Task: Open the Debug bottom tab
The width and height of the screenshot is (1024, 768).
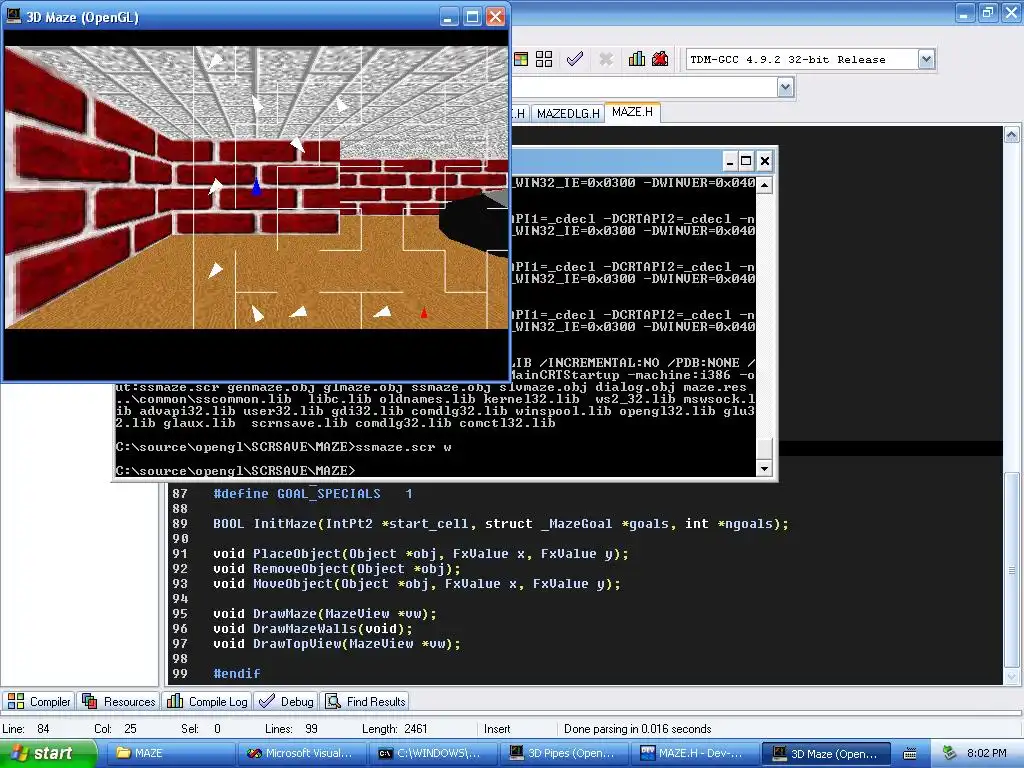Action: 286,701
